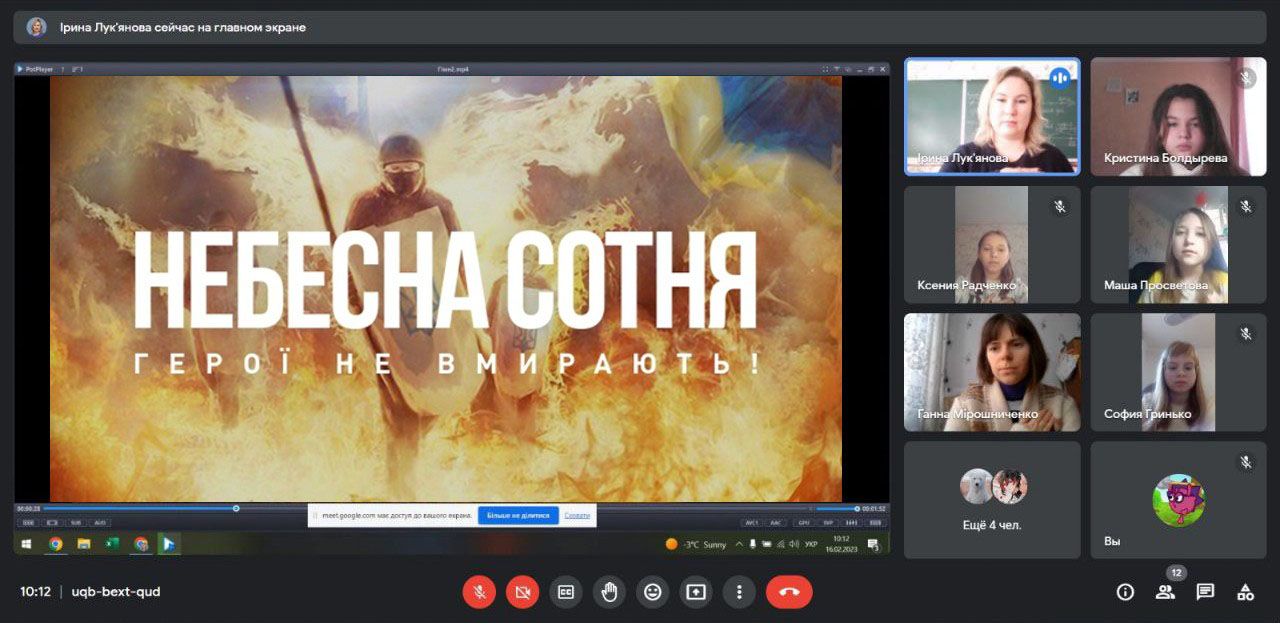This screenshot has width=1280, height=623.
Task: Open the chat panel
Action: click(x=1205, y=592)
